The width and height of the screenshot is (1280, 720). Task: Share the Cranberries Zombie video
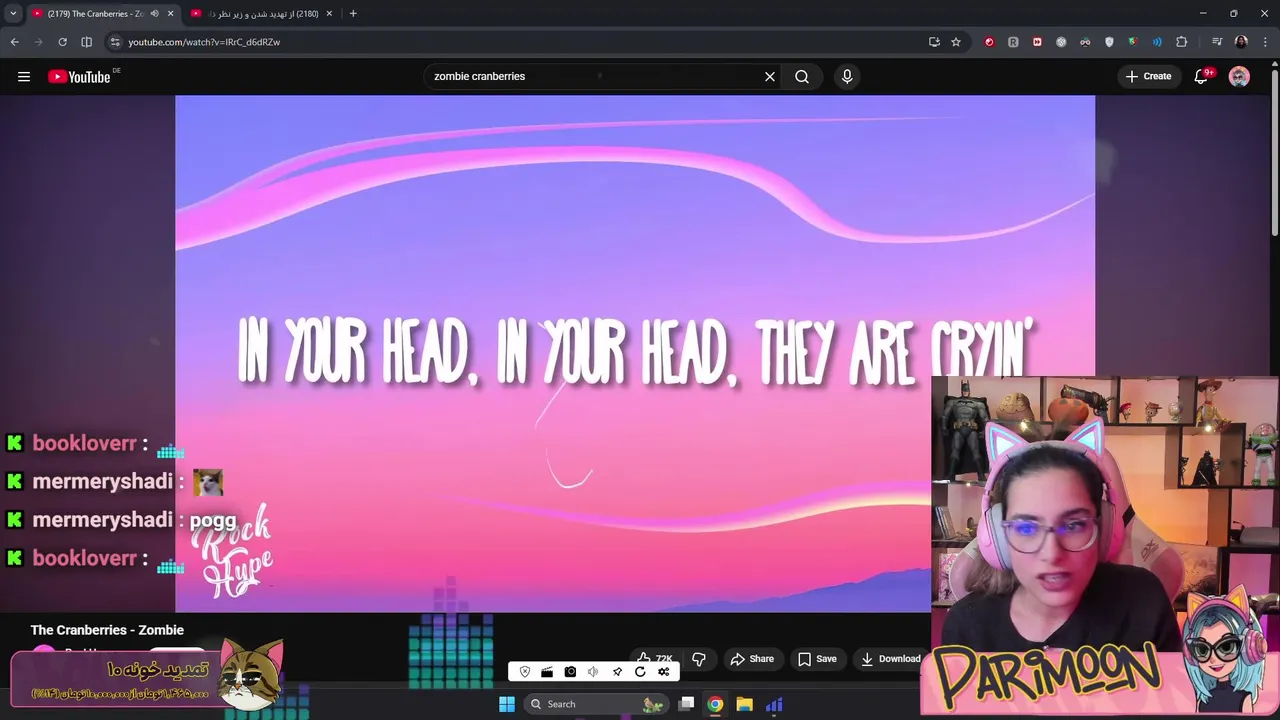tap(752, 659)
